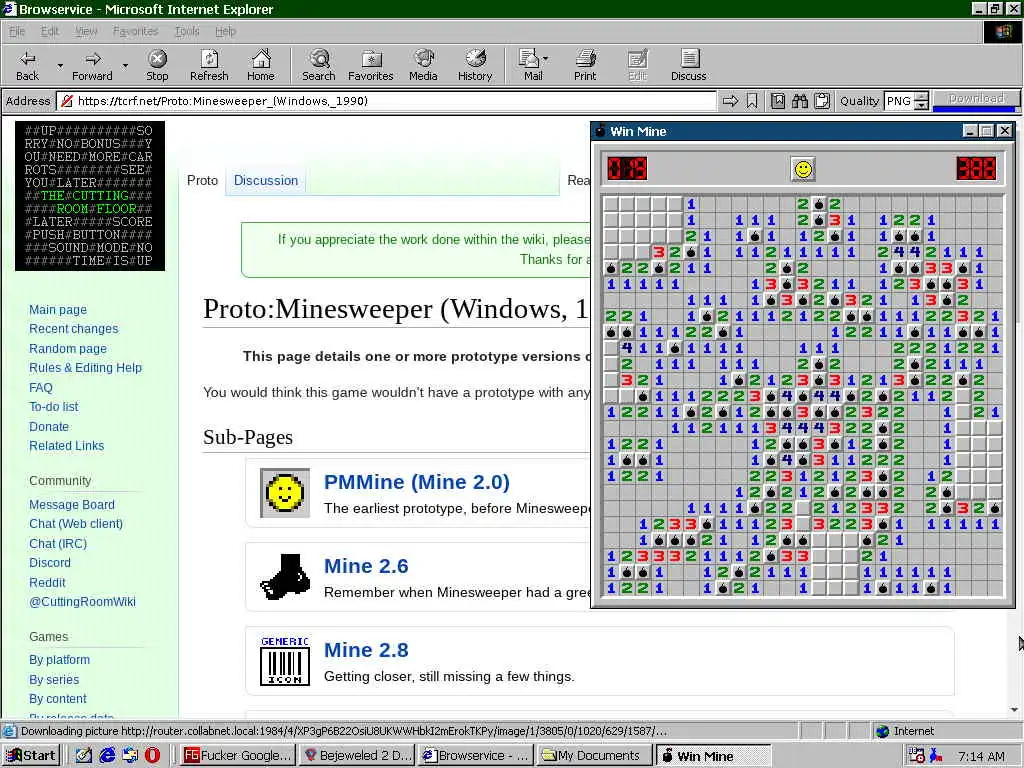The height and width of the screenshot is (768, 1024).
Task: Click the page scrollbar down arrow
Action: (x=1014, y=710)
